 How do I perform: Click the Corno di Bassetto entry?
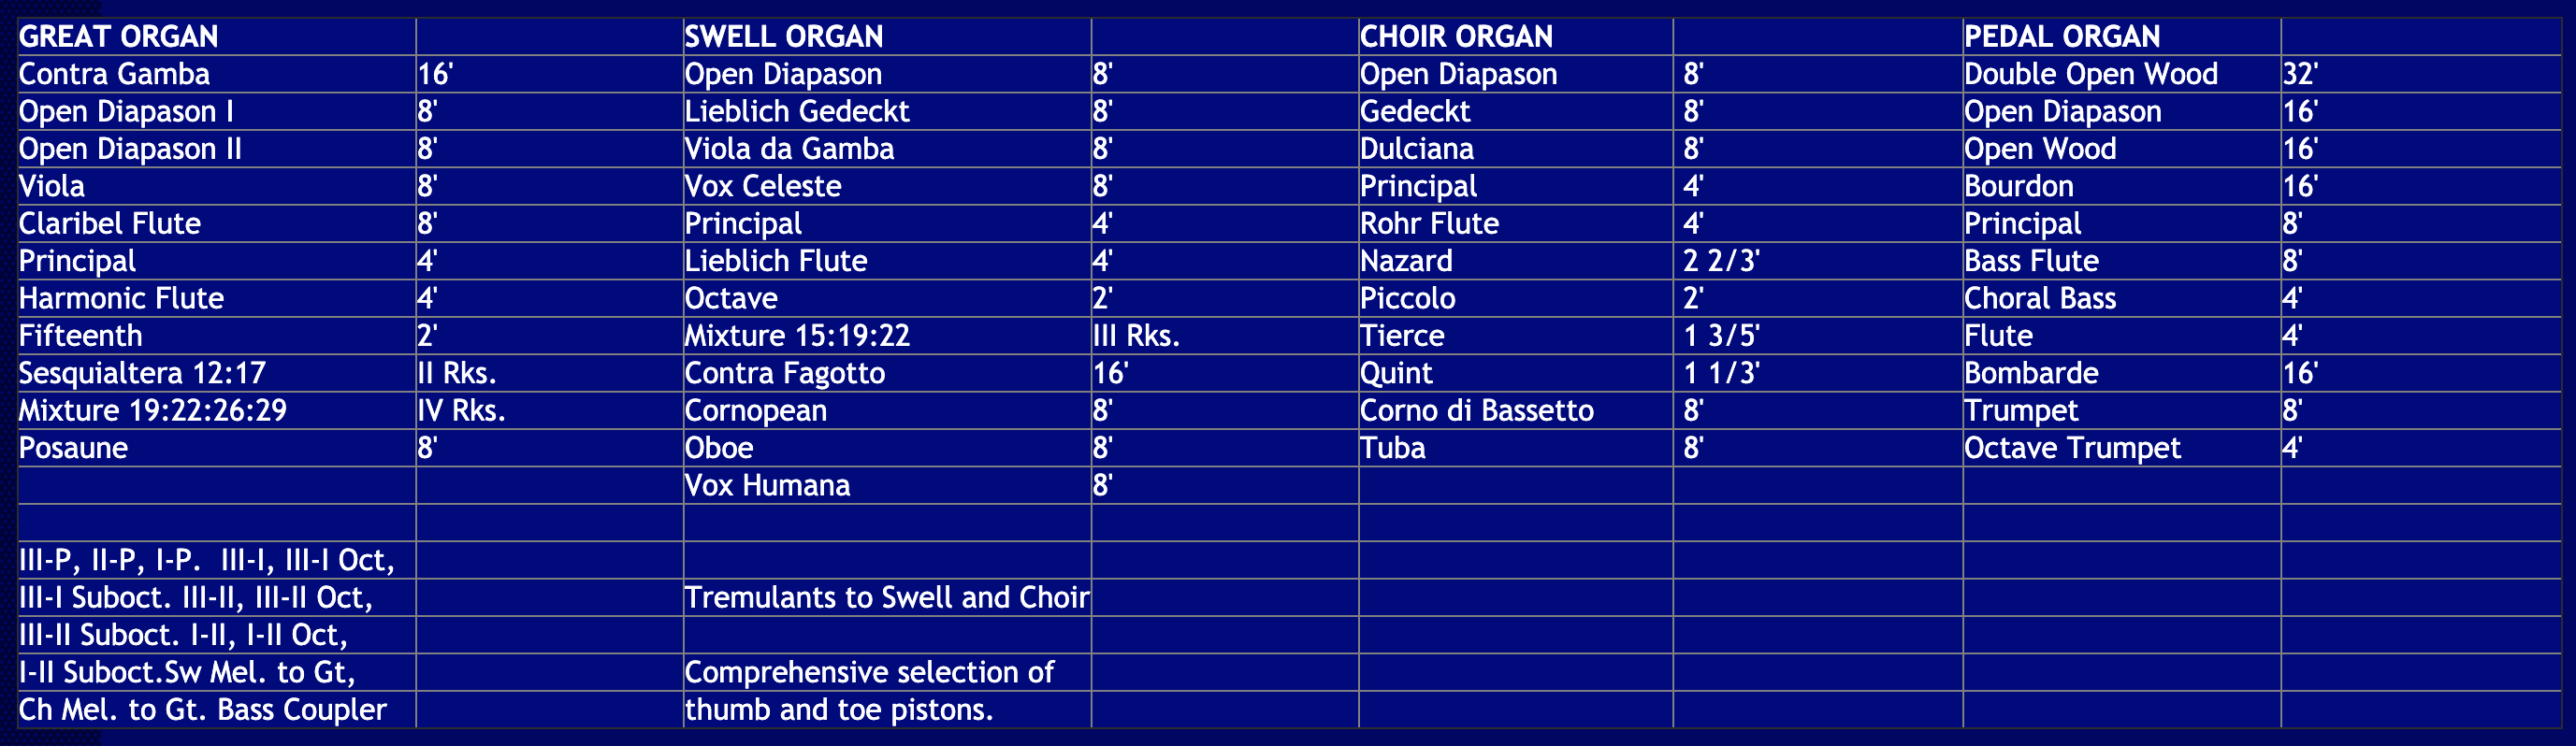click(1476, 410)
